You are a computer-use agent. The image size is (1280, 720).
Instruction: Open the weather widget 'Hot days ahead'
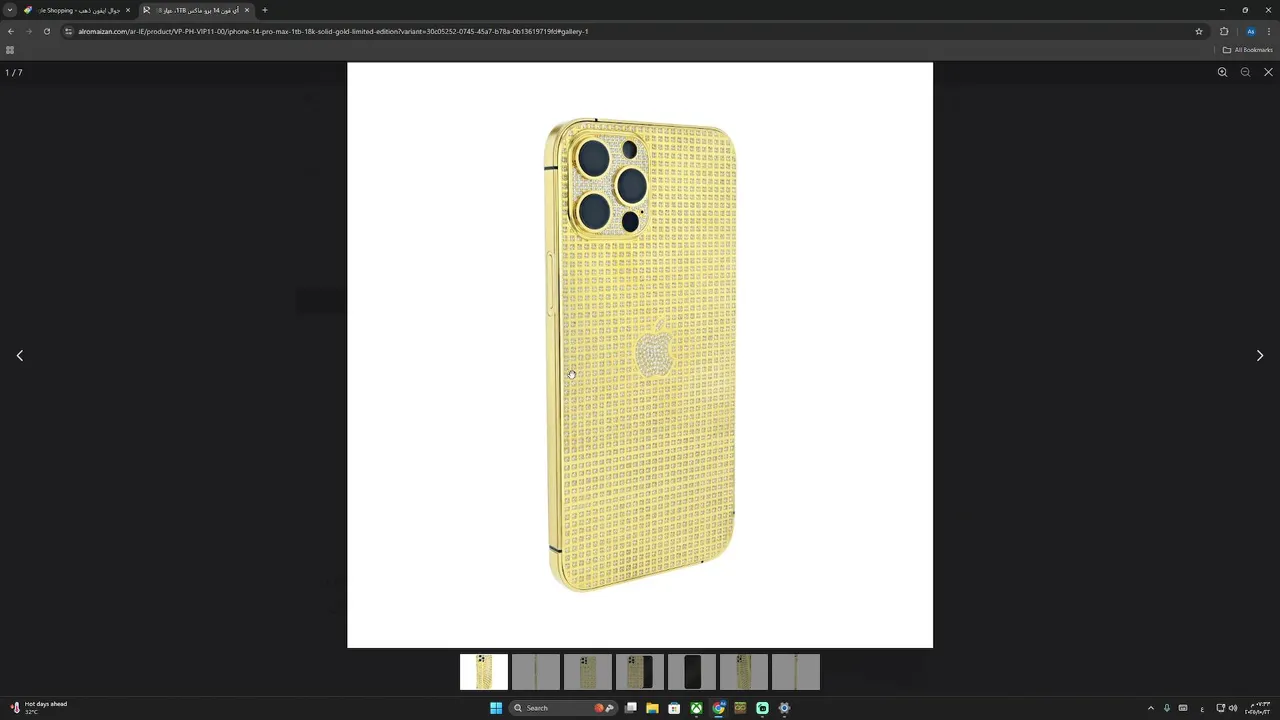(38, 707)
